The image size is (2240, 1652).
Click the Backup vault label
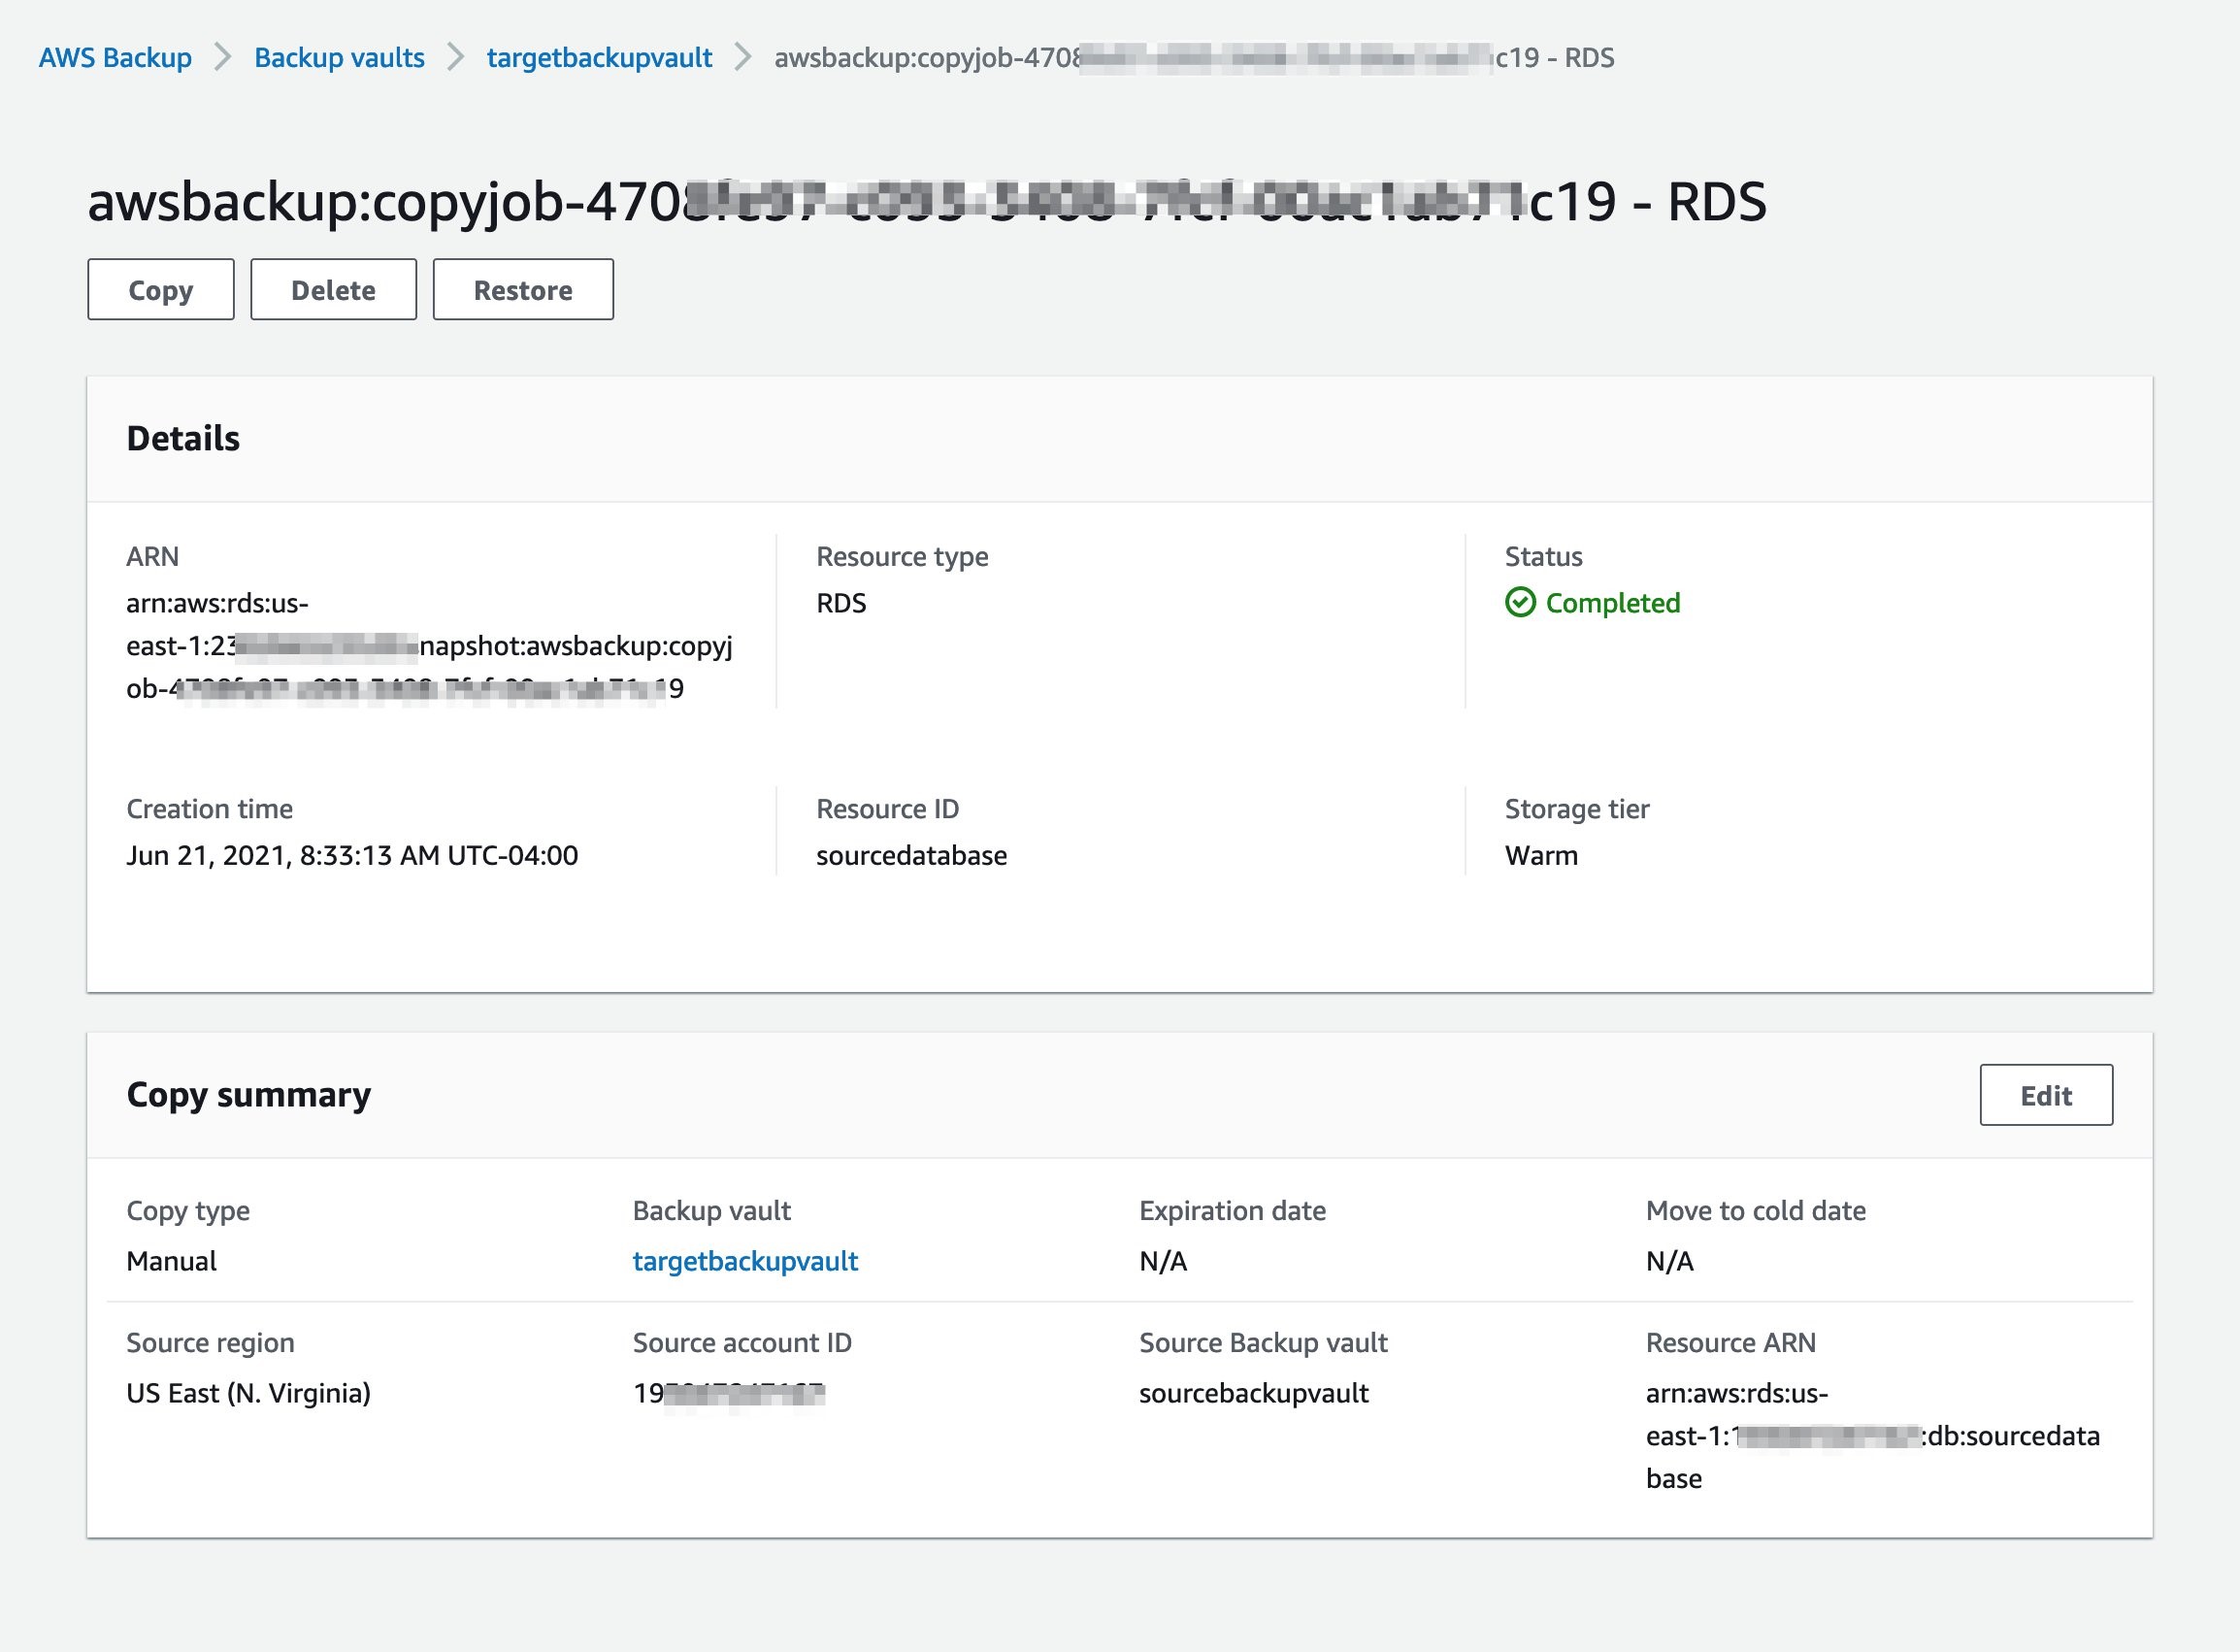(711, 1211)
